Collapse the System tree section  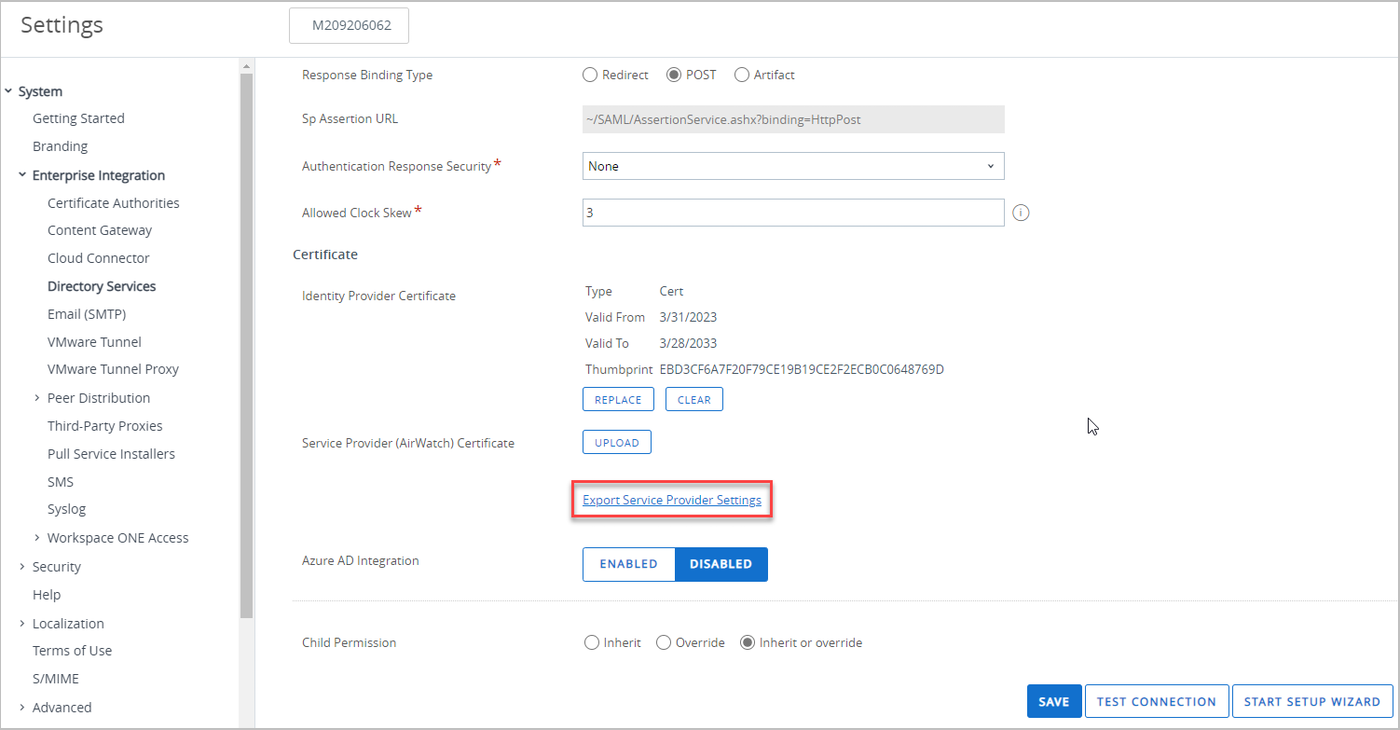(x=8, y=92)
